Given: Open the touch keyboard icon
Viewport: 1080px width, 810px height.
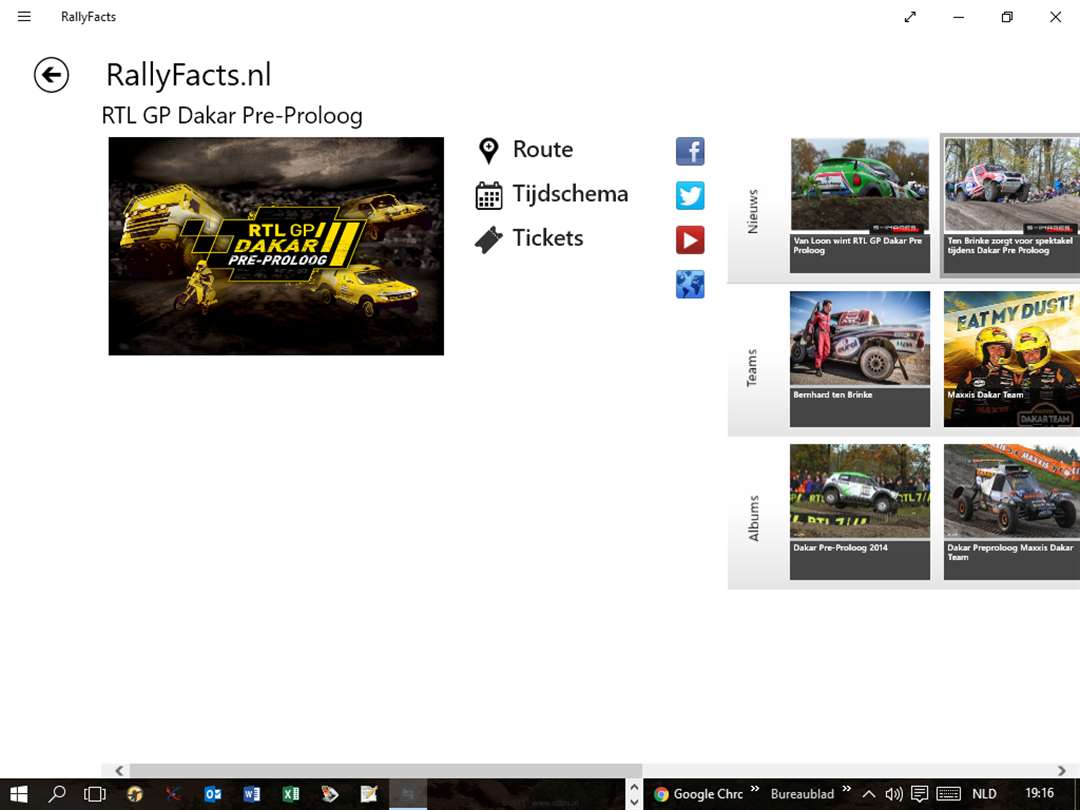Looking at the screenshot, I should (949, 794).
